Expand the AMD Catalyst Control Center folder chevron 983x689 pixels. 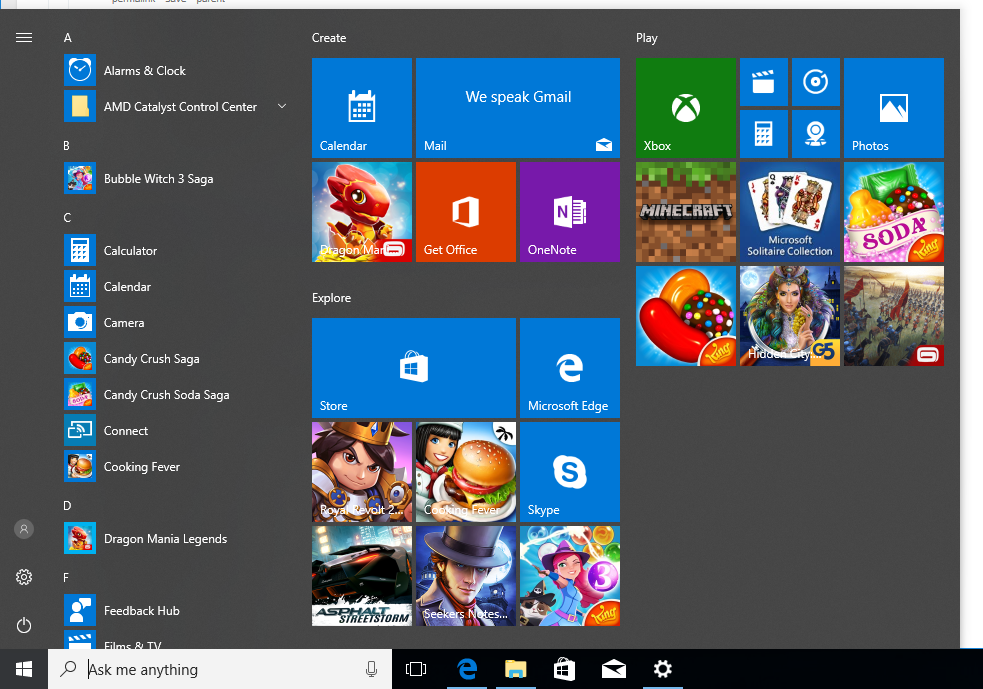click(282, 107)
